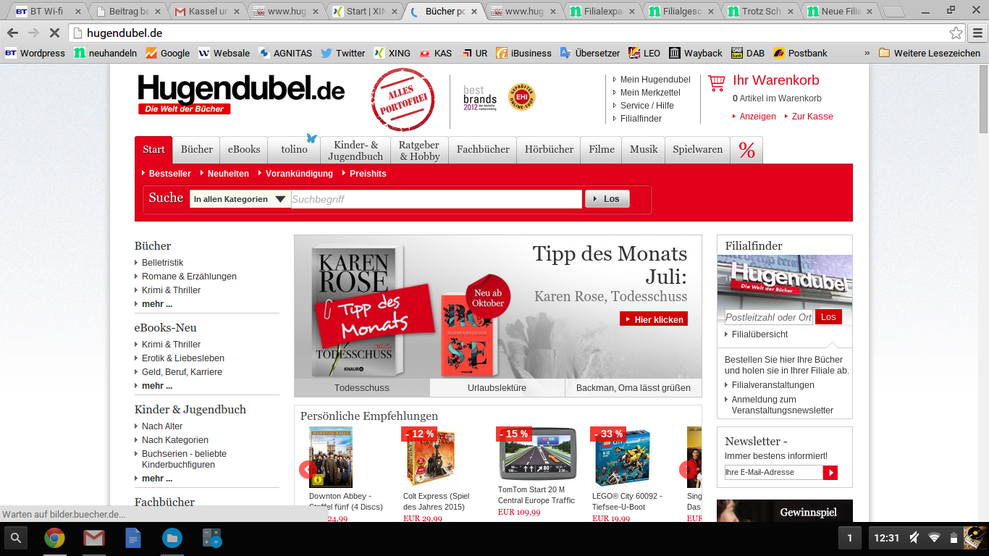Select the Start navigation tab
The height and width of the screenshot is (556, 989).
153,150
